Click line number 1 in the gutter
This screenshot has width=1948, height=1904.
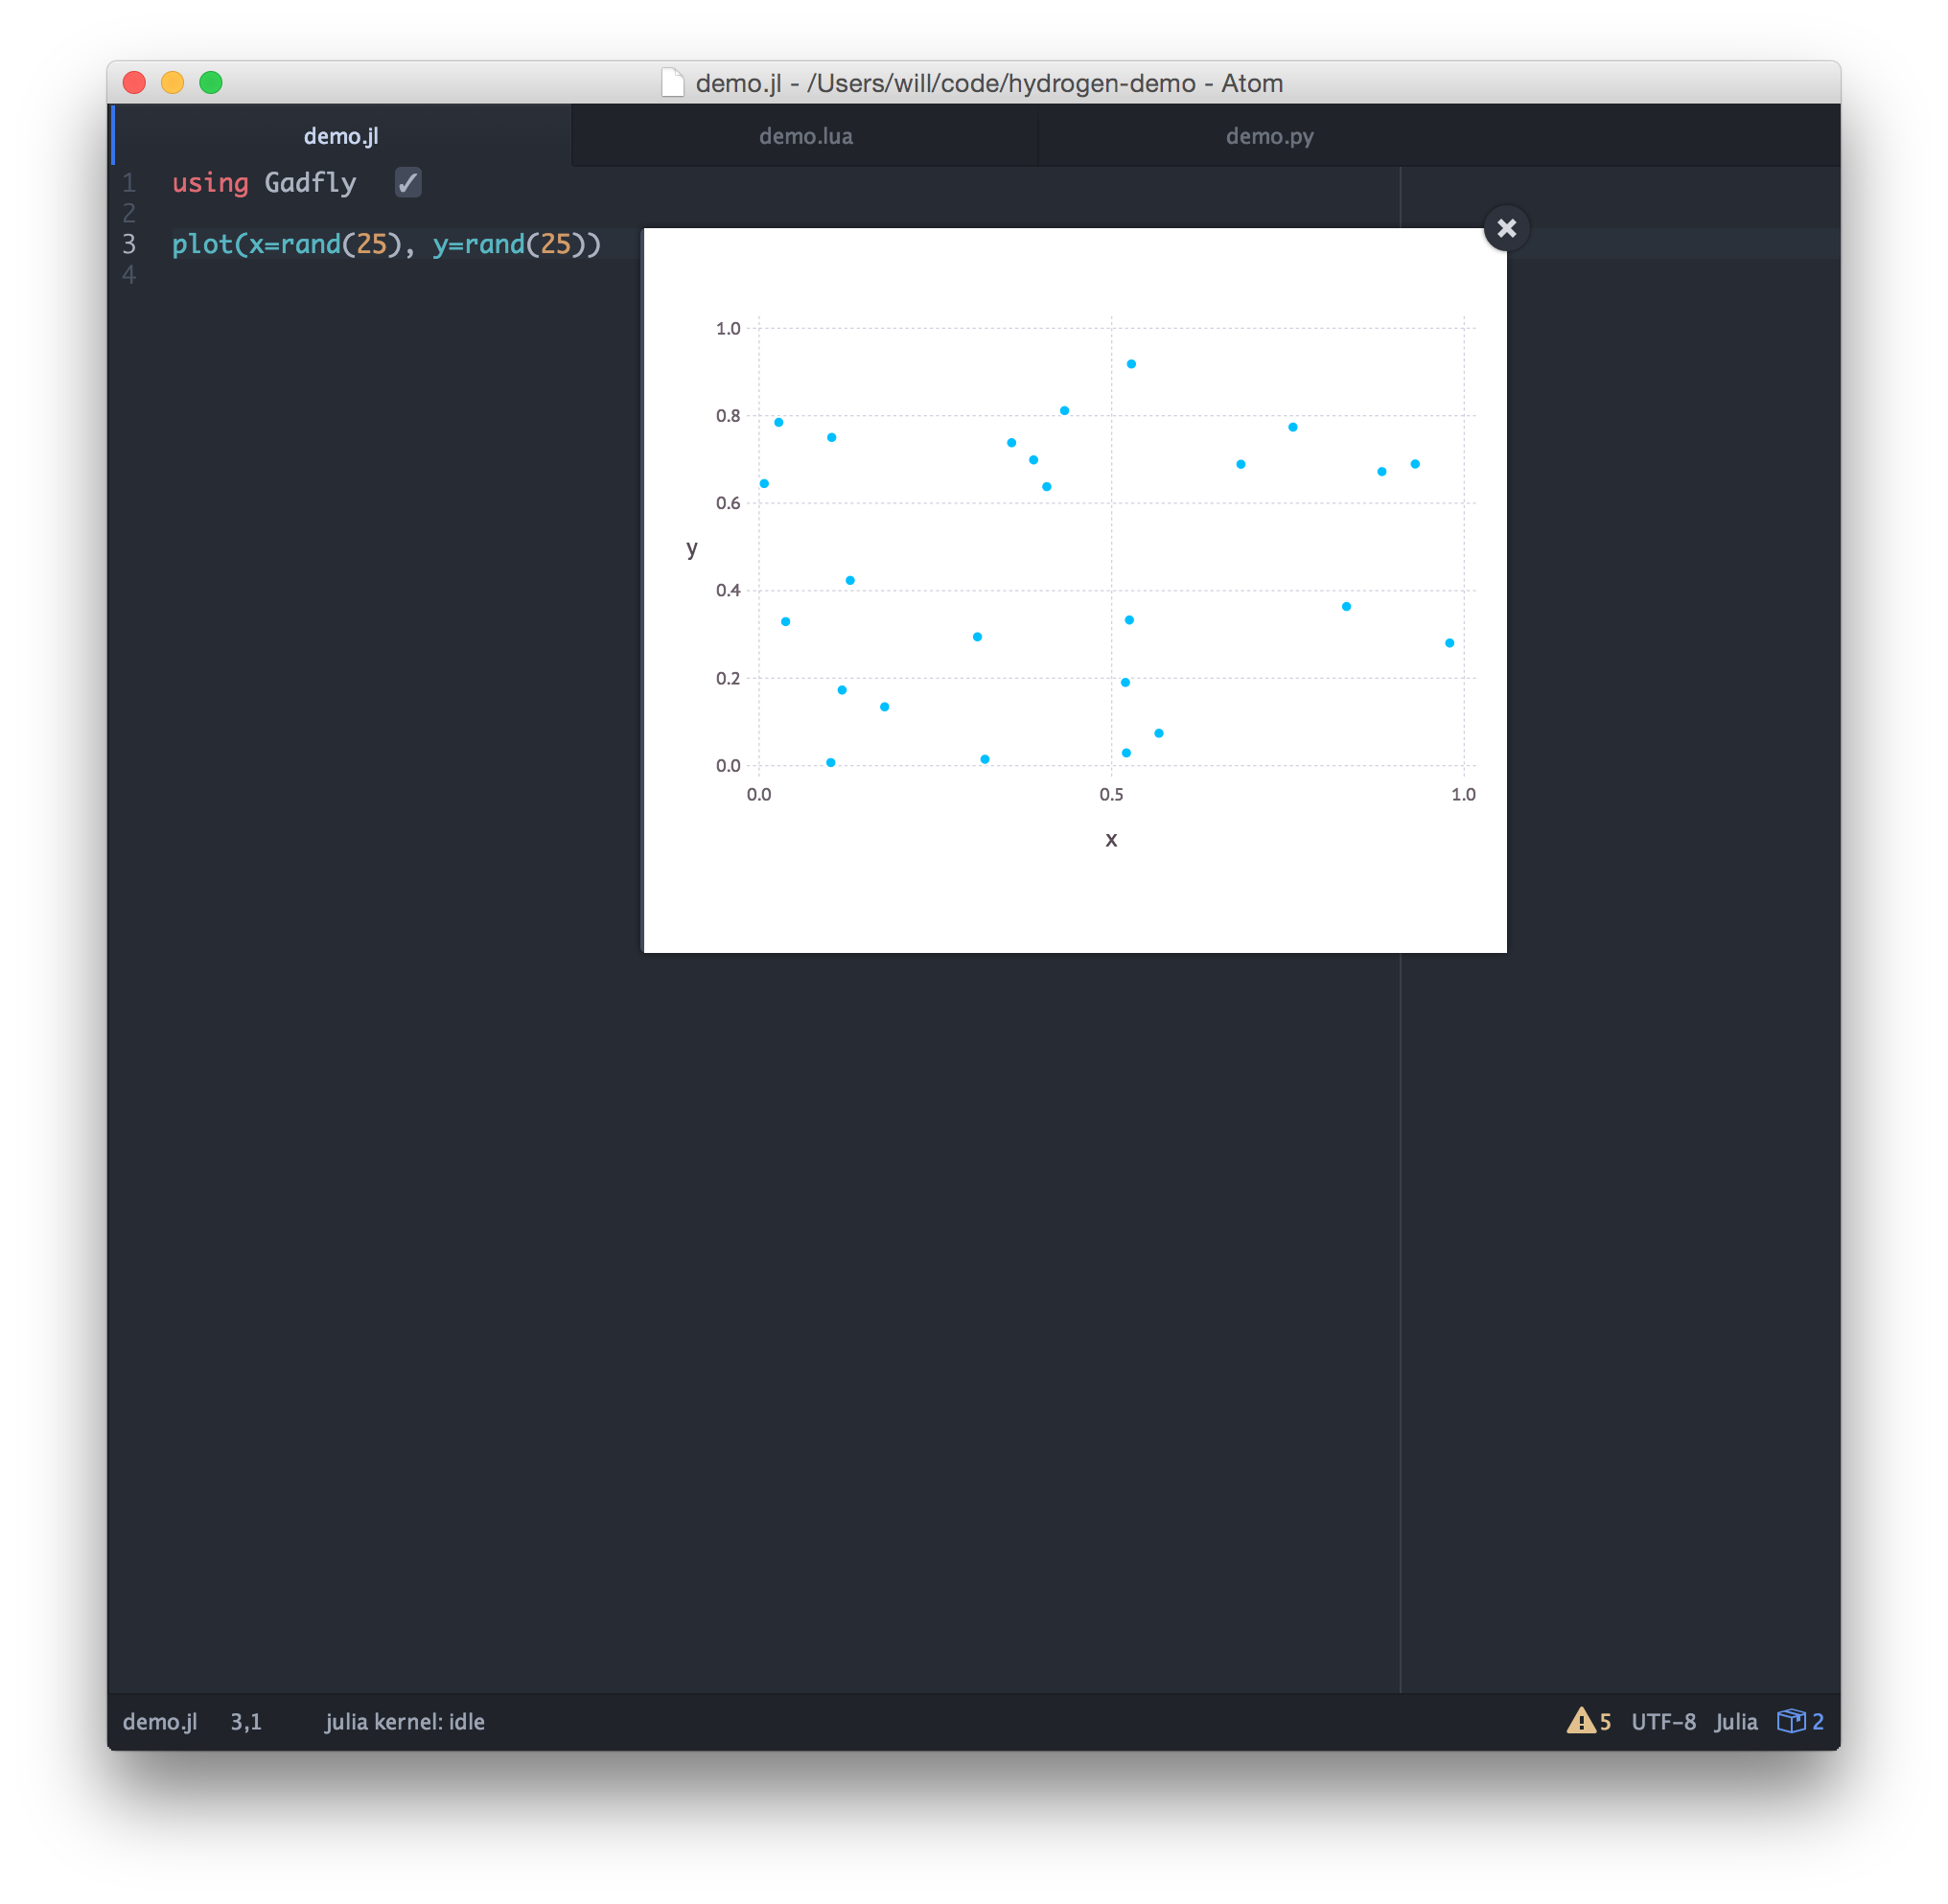tap(129, 183)
